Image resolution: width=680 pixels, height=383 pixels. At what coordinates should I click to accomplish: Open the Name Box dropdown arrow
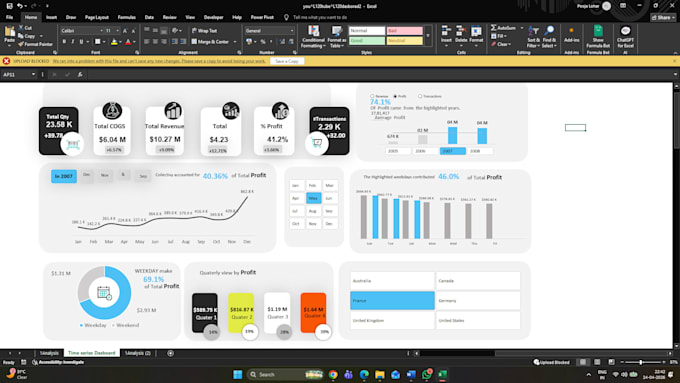[x=33, y=75]
